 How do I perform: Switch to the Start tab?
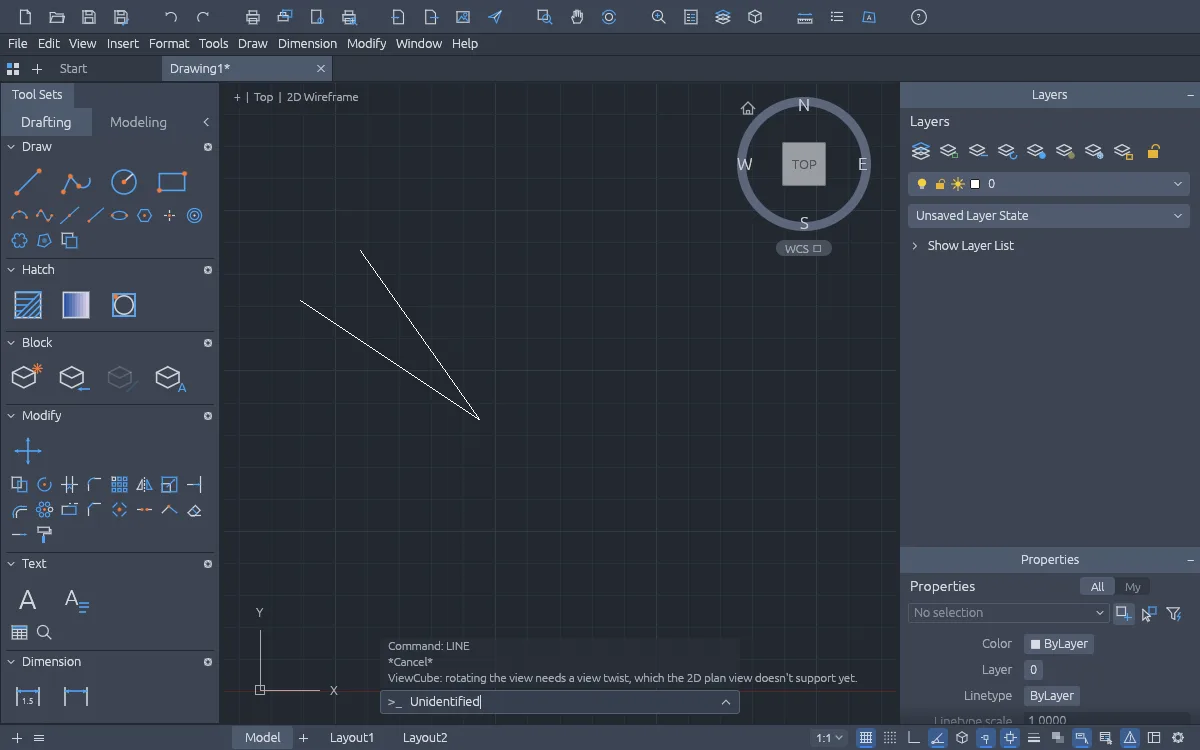tap(73, 69)
